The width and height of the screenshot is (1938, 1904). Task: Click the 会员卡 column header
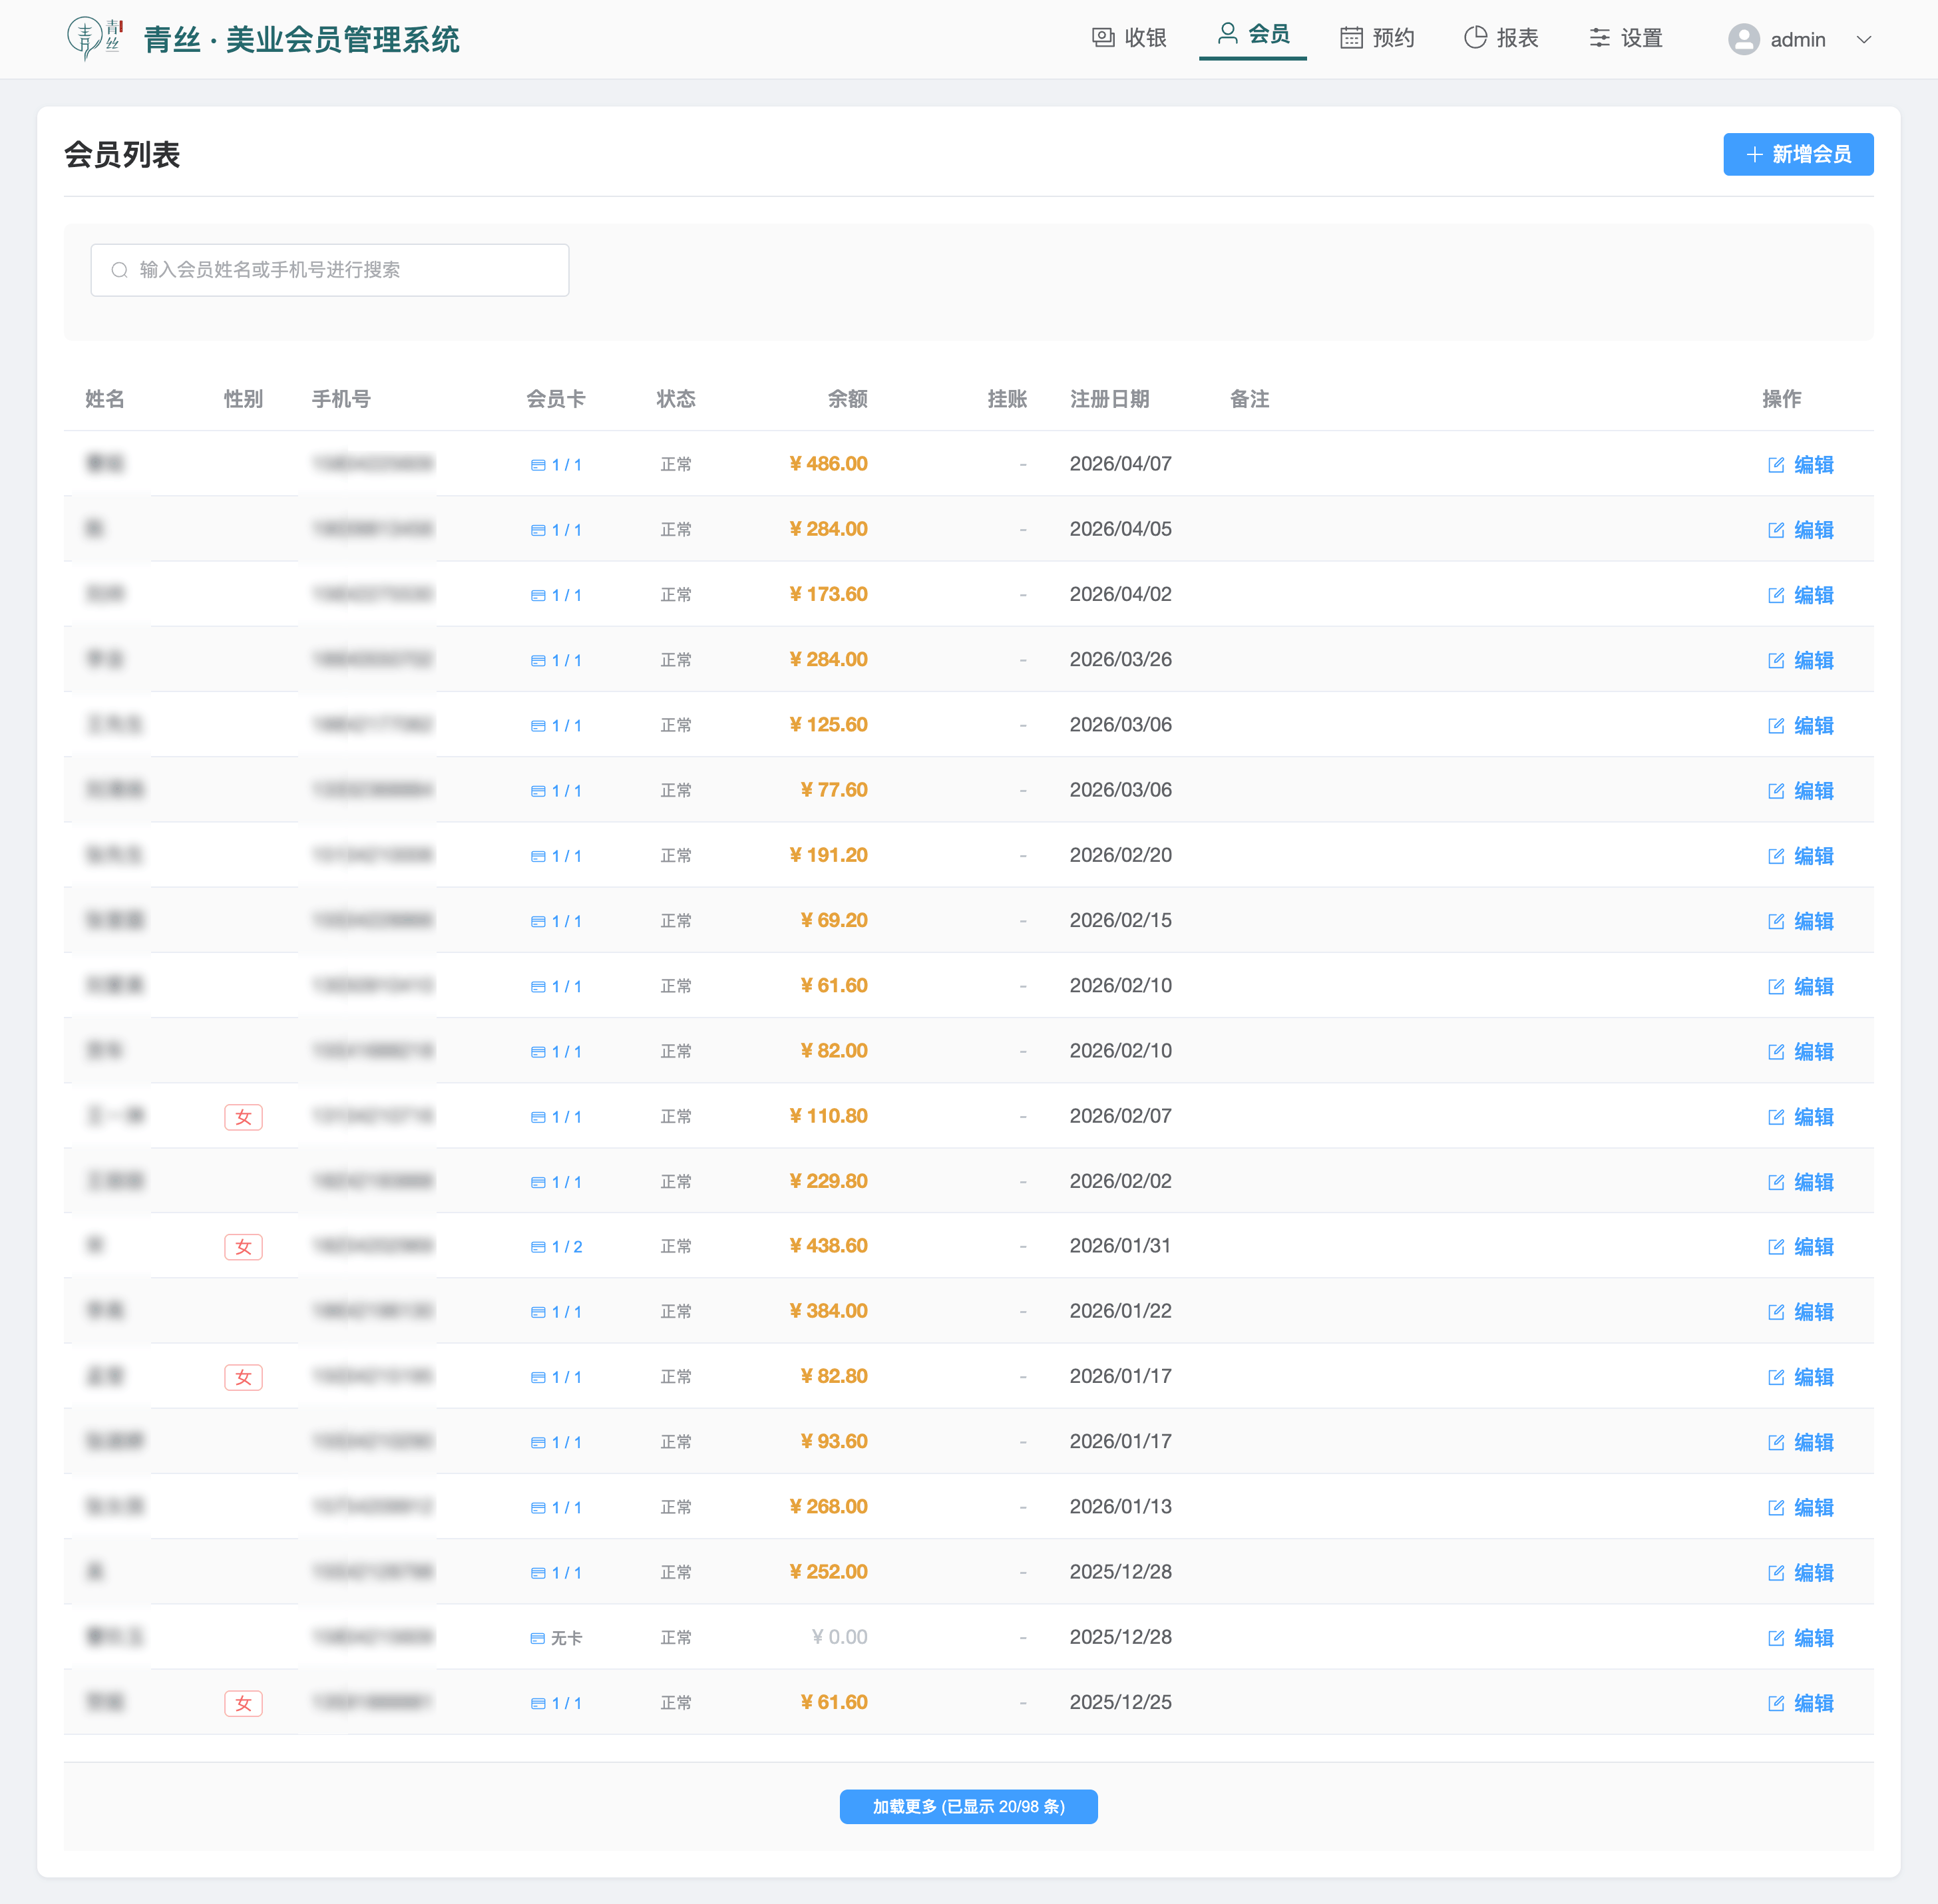click(556, 399)
